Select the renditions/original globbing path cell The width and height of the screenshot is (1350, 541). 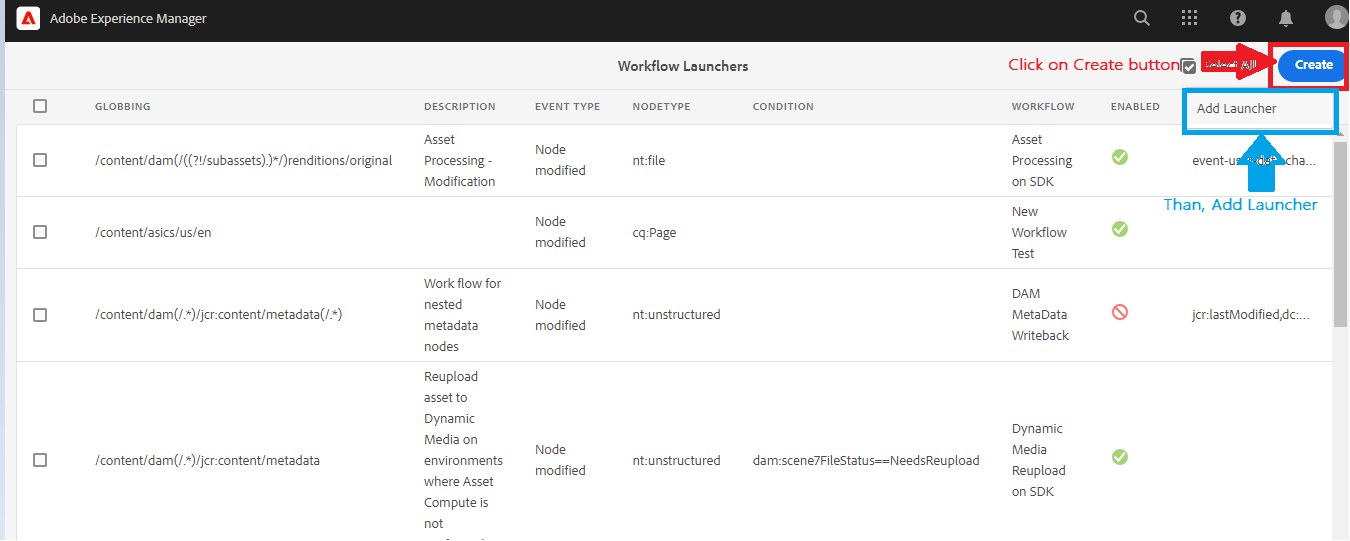pyautogui.click(x=243, y=161)
